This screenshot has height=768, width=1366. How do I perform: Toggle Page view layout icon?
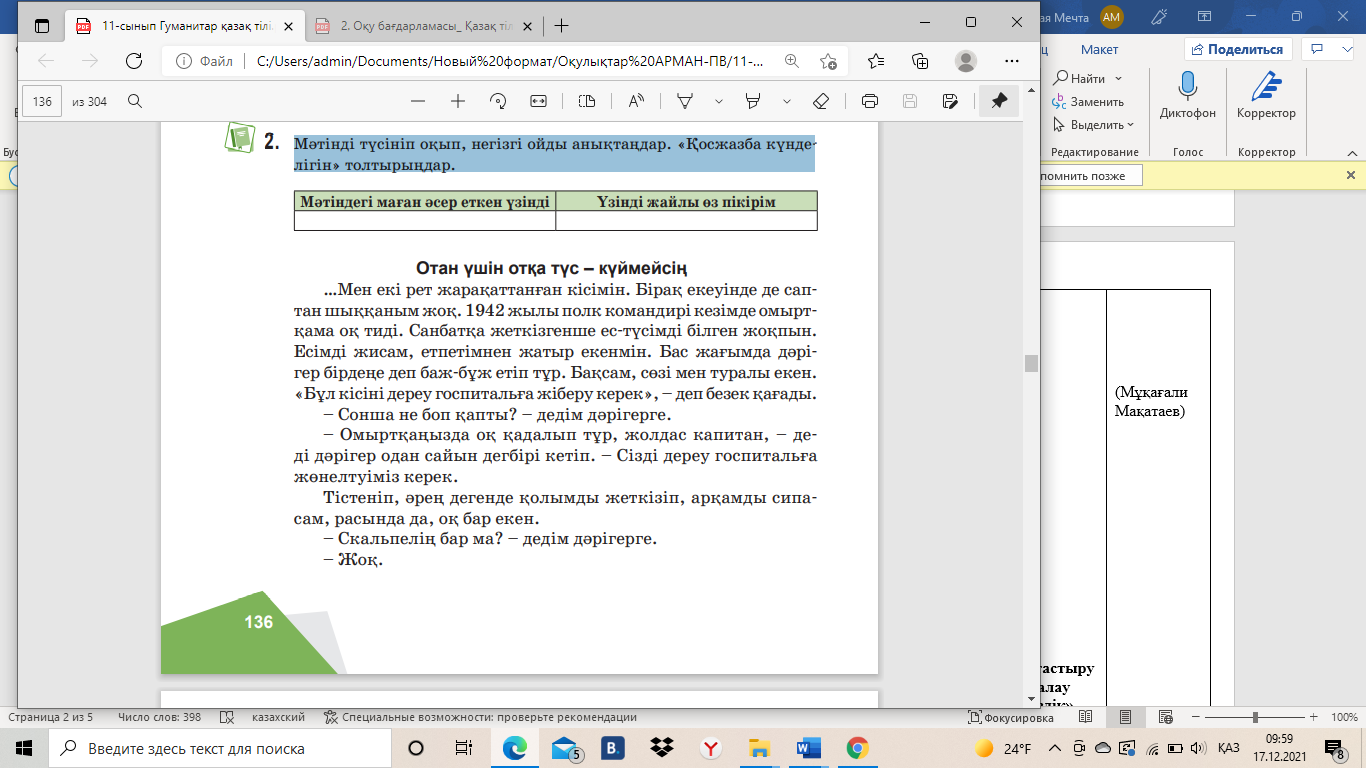587,101
